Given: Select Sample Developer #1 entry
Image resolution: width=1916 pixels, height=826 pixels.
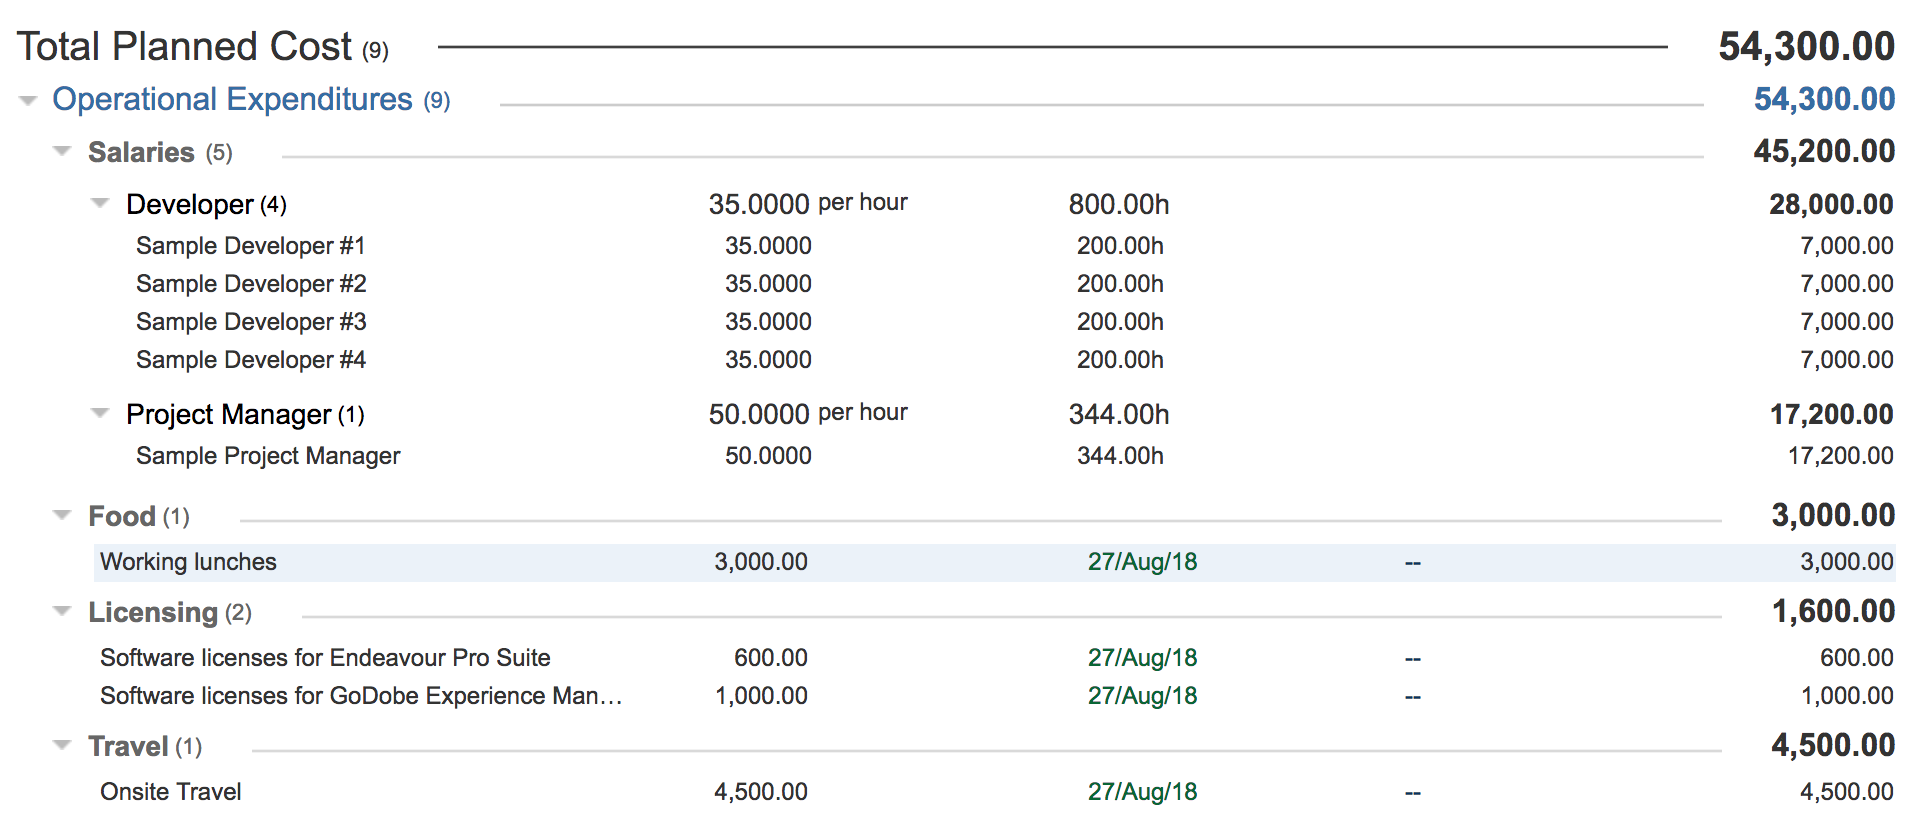Looking at the screenshot, I should click(x=250, y=246).
